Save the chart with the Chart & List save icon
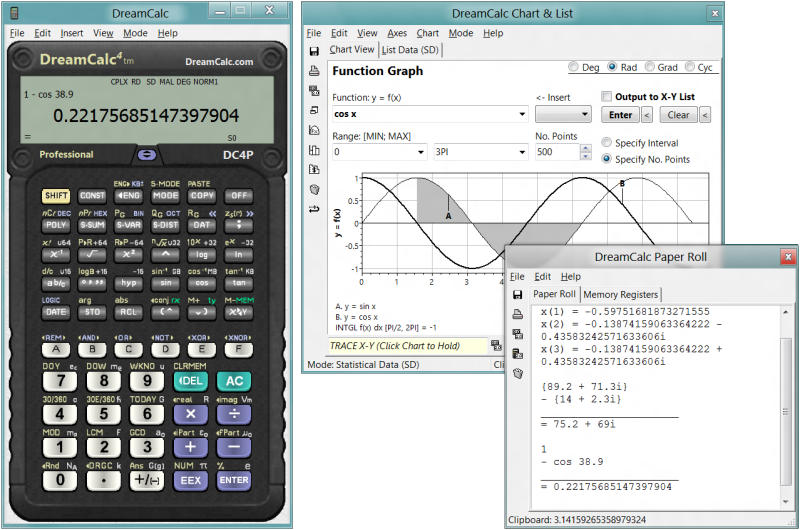Viewport: 800px width, 530px height. pyautogui.click(x=314, y=51)
